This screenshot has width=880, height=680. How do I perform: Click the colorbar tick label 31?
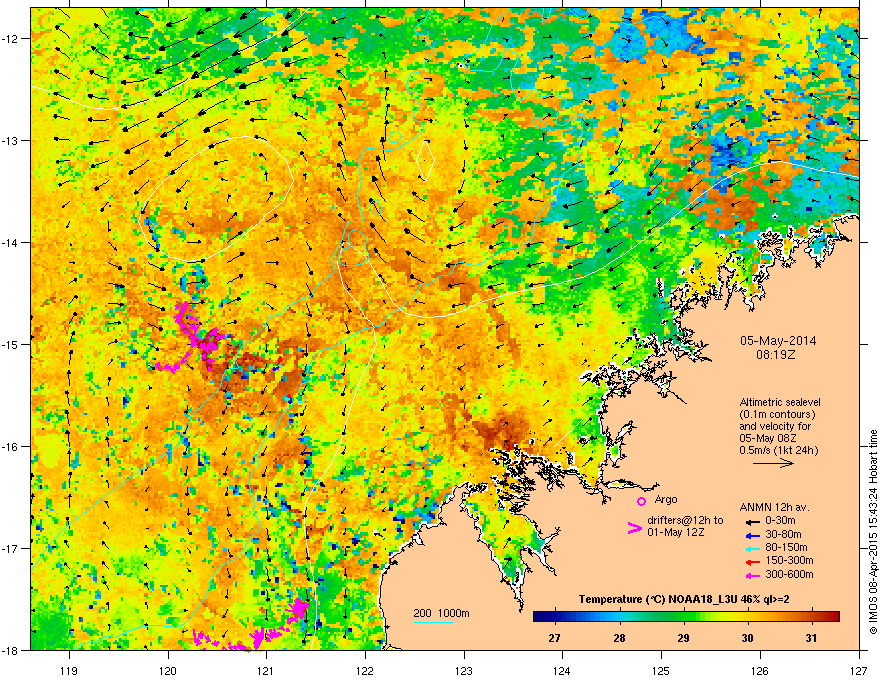pyautogui.click(x=811, y=638)
